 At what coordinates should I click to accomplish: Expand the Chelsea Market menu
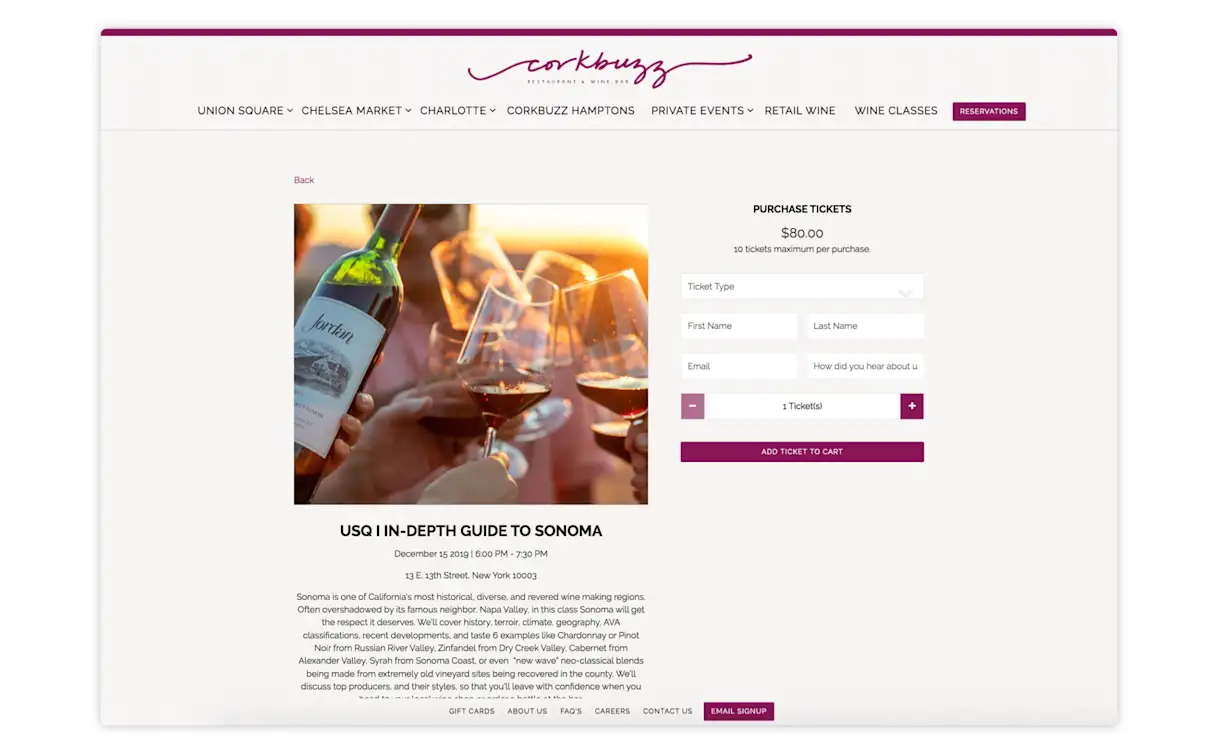[x=356, y=111]
